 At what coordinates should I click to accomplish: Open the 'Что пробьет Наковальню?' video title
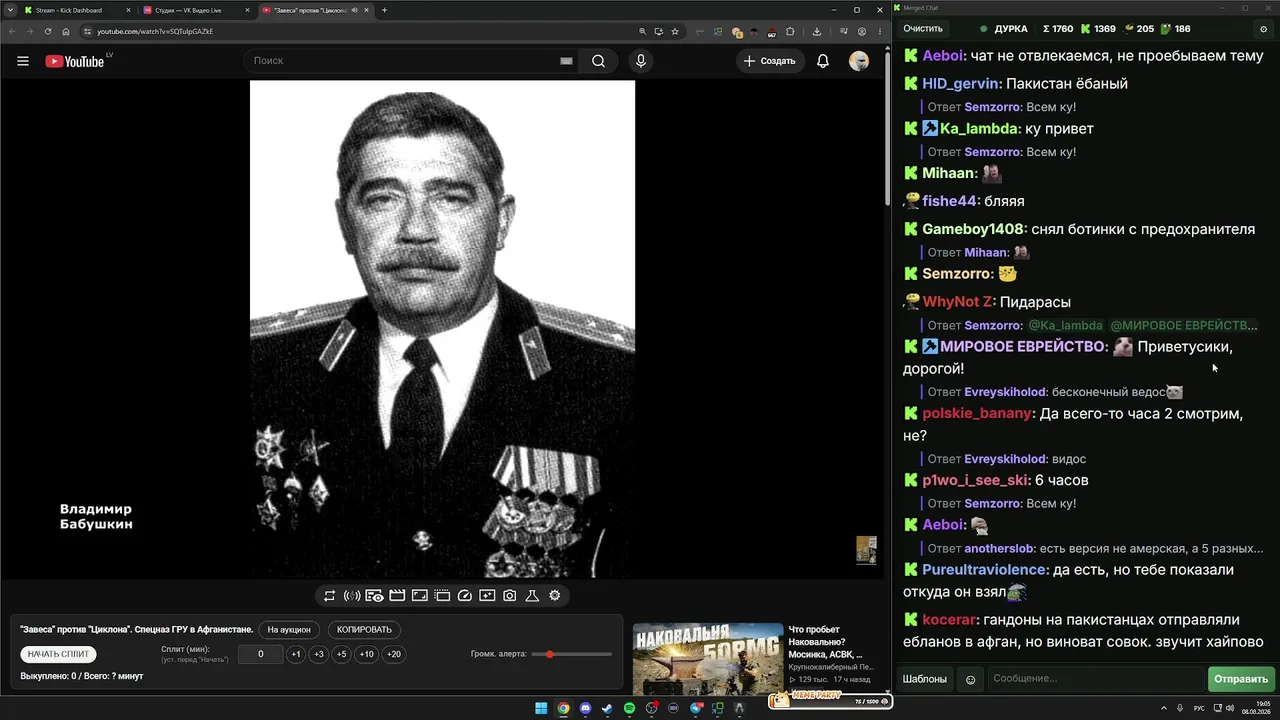pyautogui.click(x=826, y=642)
